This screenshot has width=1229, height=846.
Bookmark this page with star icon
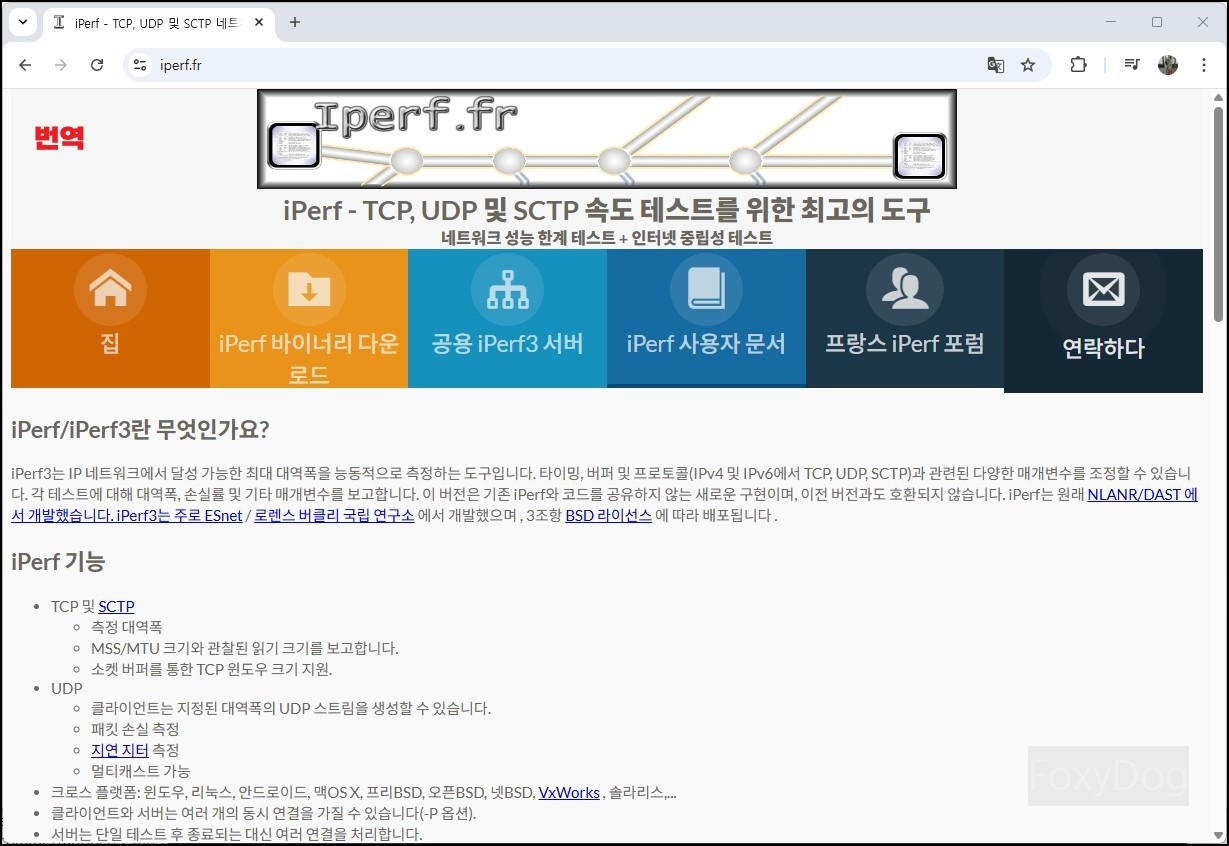1028,65
